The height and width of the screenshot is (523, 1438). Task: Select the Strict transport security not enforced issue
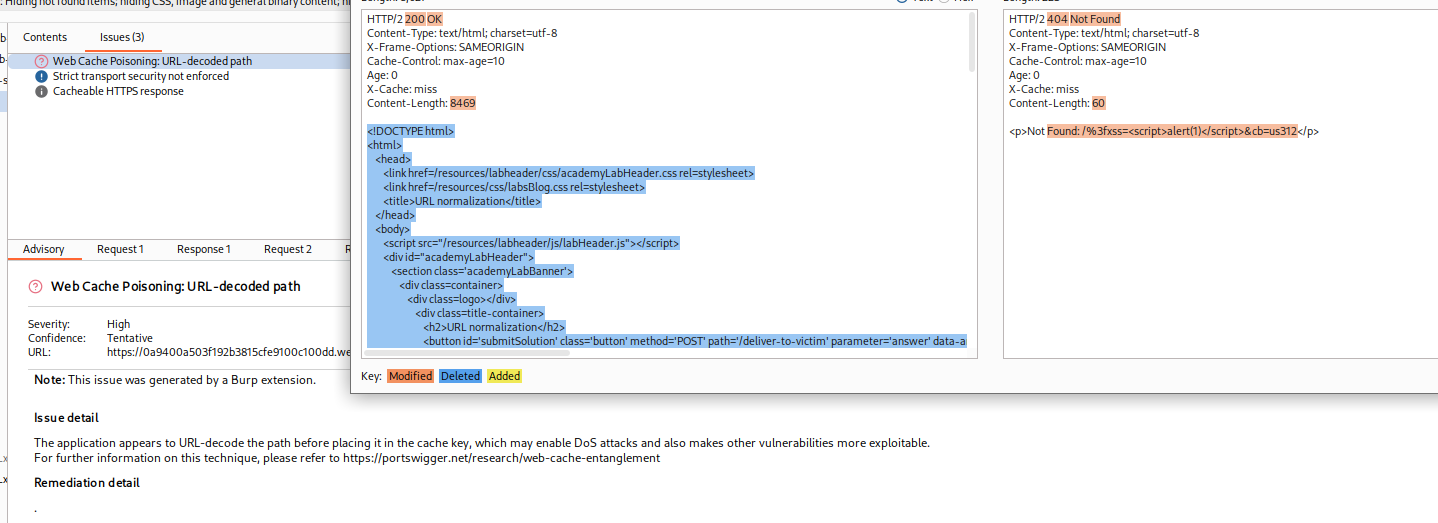pyautogui.click(x=141, y=76)
